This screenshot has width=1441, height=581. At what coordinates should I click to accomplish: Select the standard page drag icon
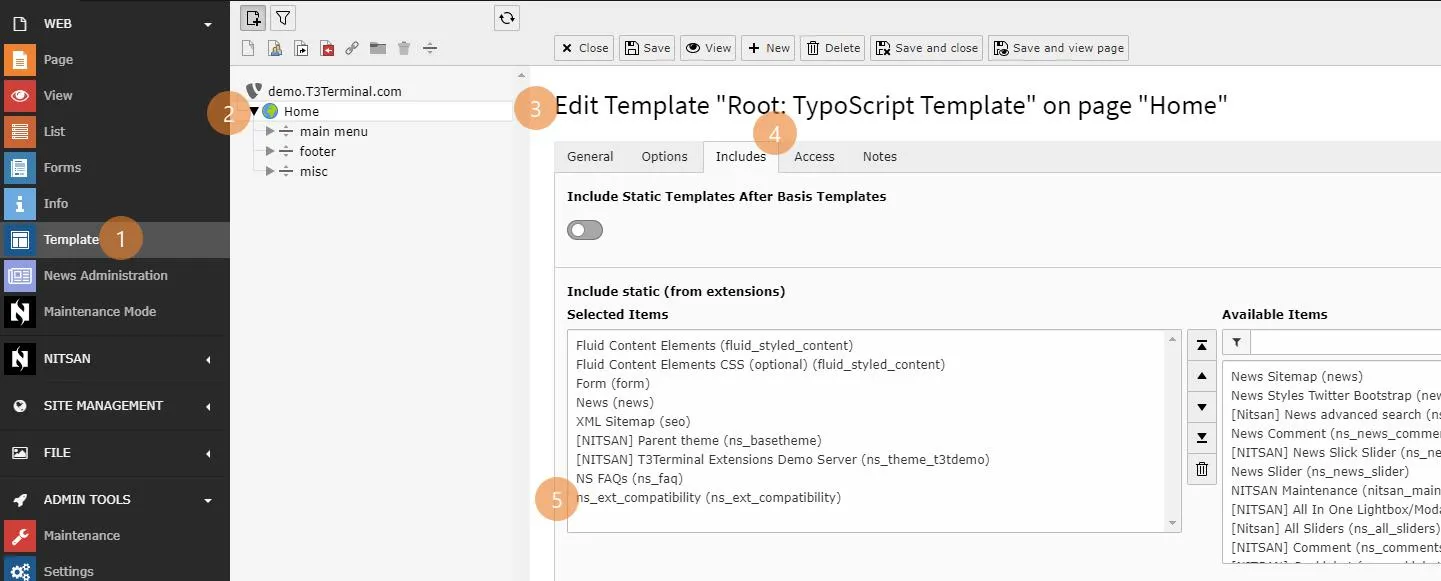click(x=250, y=48)
